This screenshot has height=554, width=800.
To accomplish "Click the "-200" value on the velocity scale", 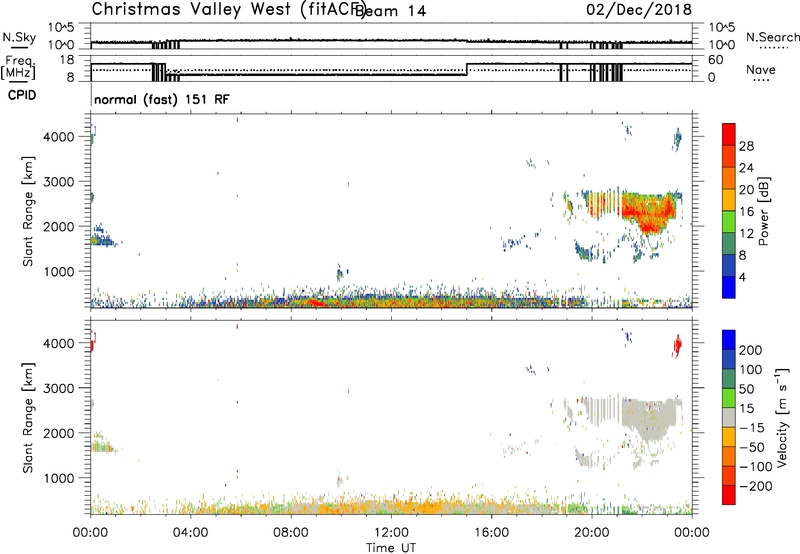I will tap(756, 486).
